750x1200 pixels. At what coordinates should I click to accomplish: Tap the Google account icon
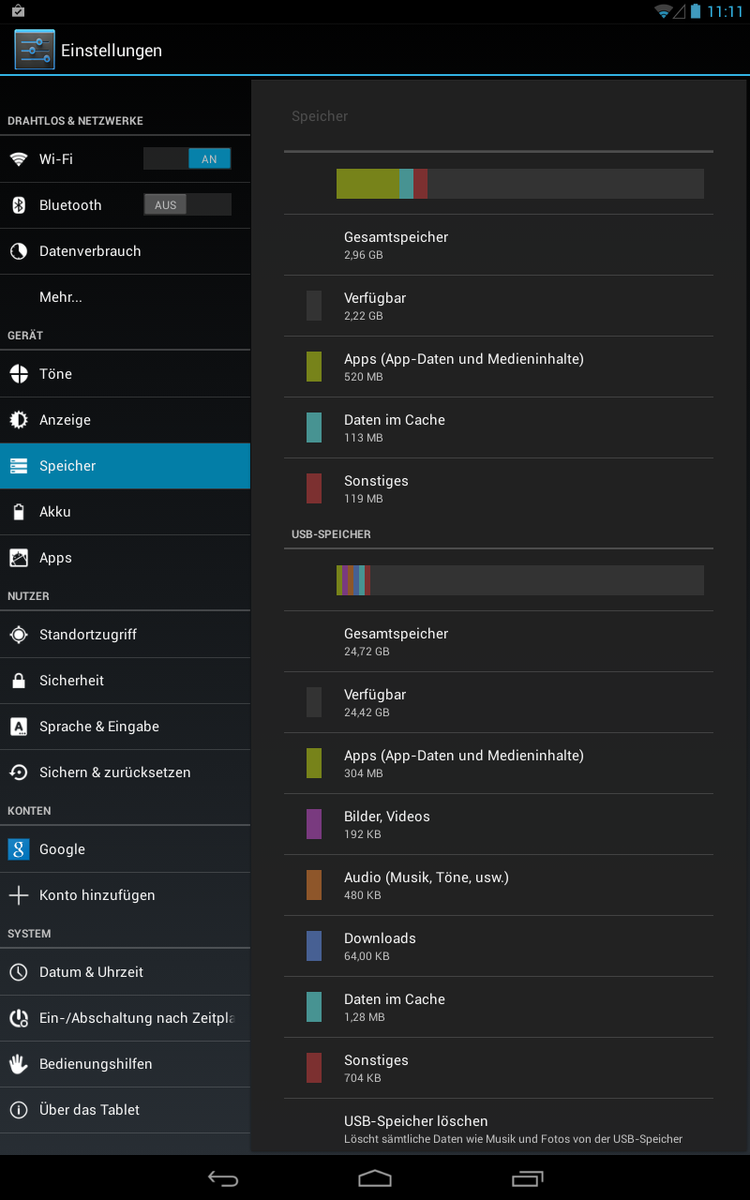19,849
